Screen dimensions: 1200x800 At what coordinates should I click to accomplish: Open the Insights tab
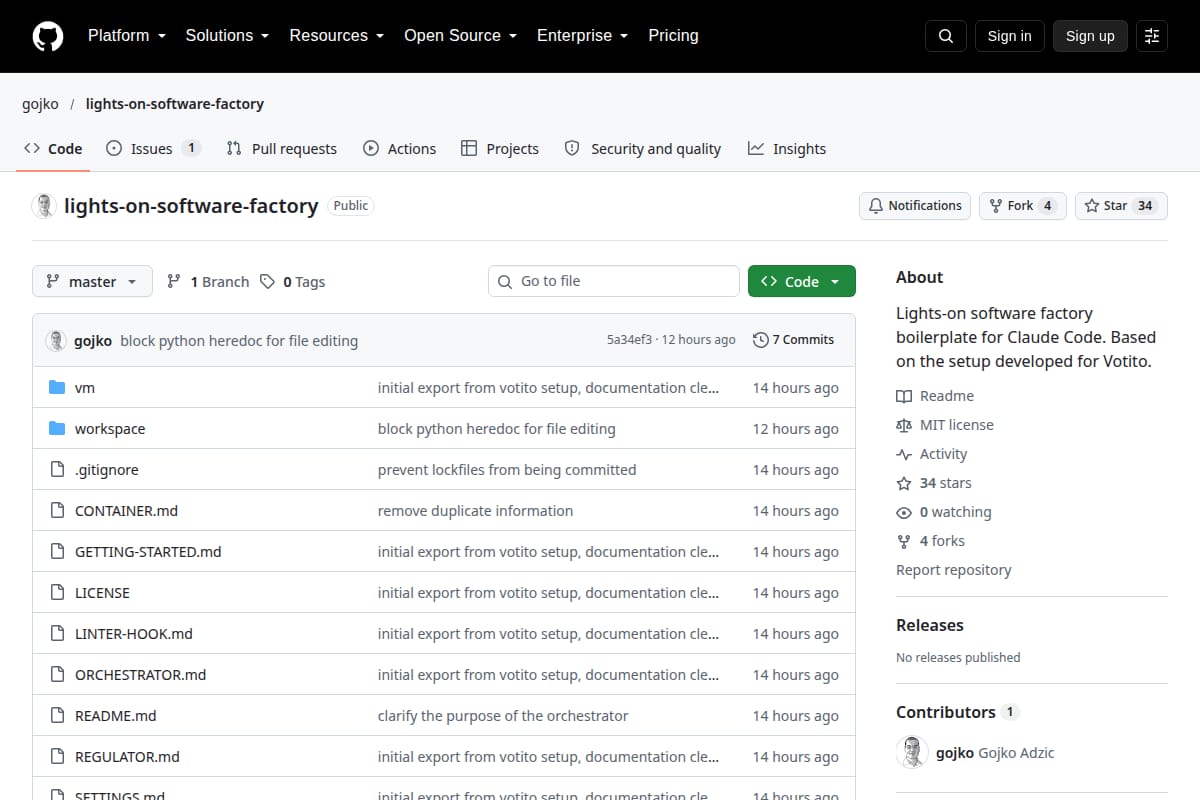(x=787, y=149)
